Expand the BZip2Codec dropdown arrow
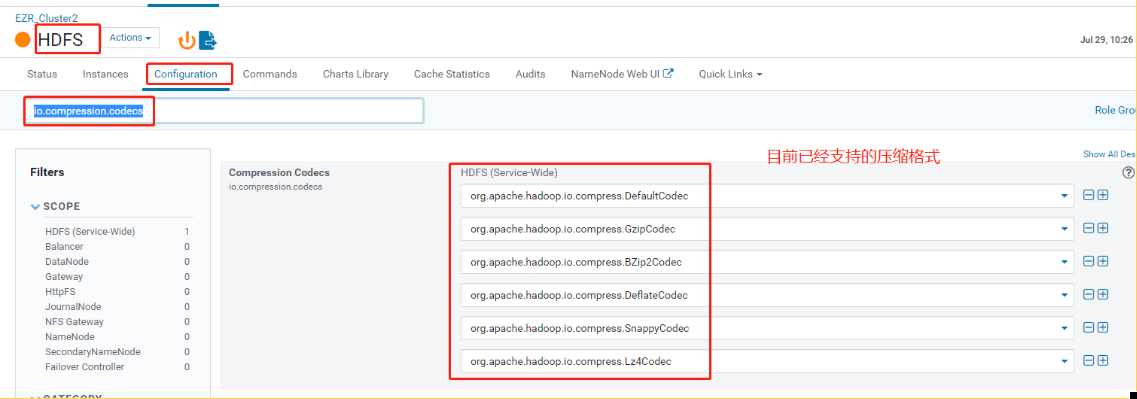Viewport: 1137px width, 399px height. coord(1064,262)
